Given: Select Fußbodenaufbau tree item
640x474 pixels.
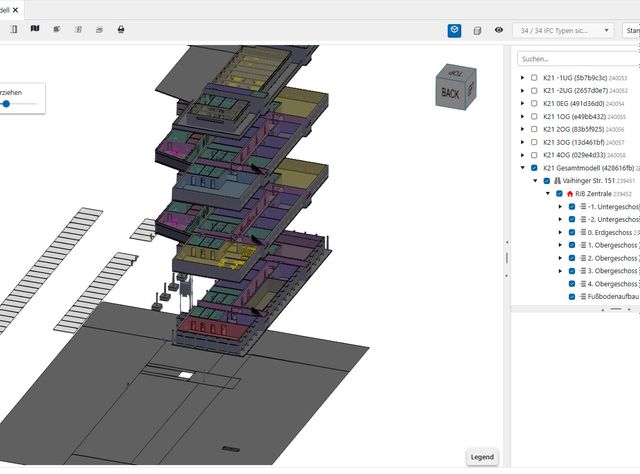Looking at the screenshot, I should (x=613, y=296).
